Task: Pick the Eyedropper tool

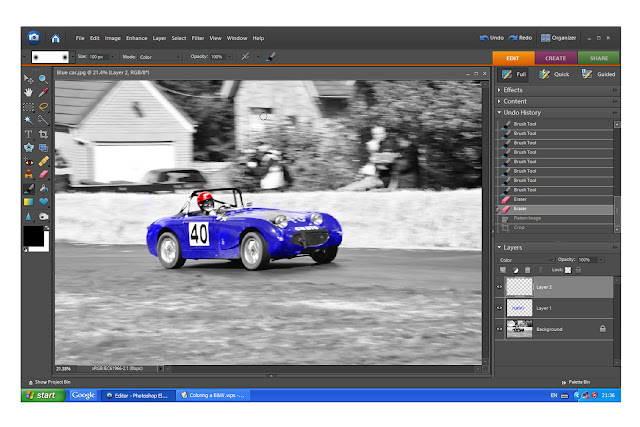Action: [44, 92]
